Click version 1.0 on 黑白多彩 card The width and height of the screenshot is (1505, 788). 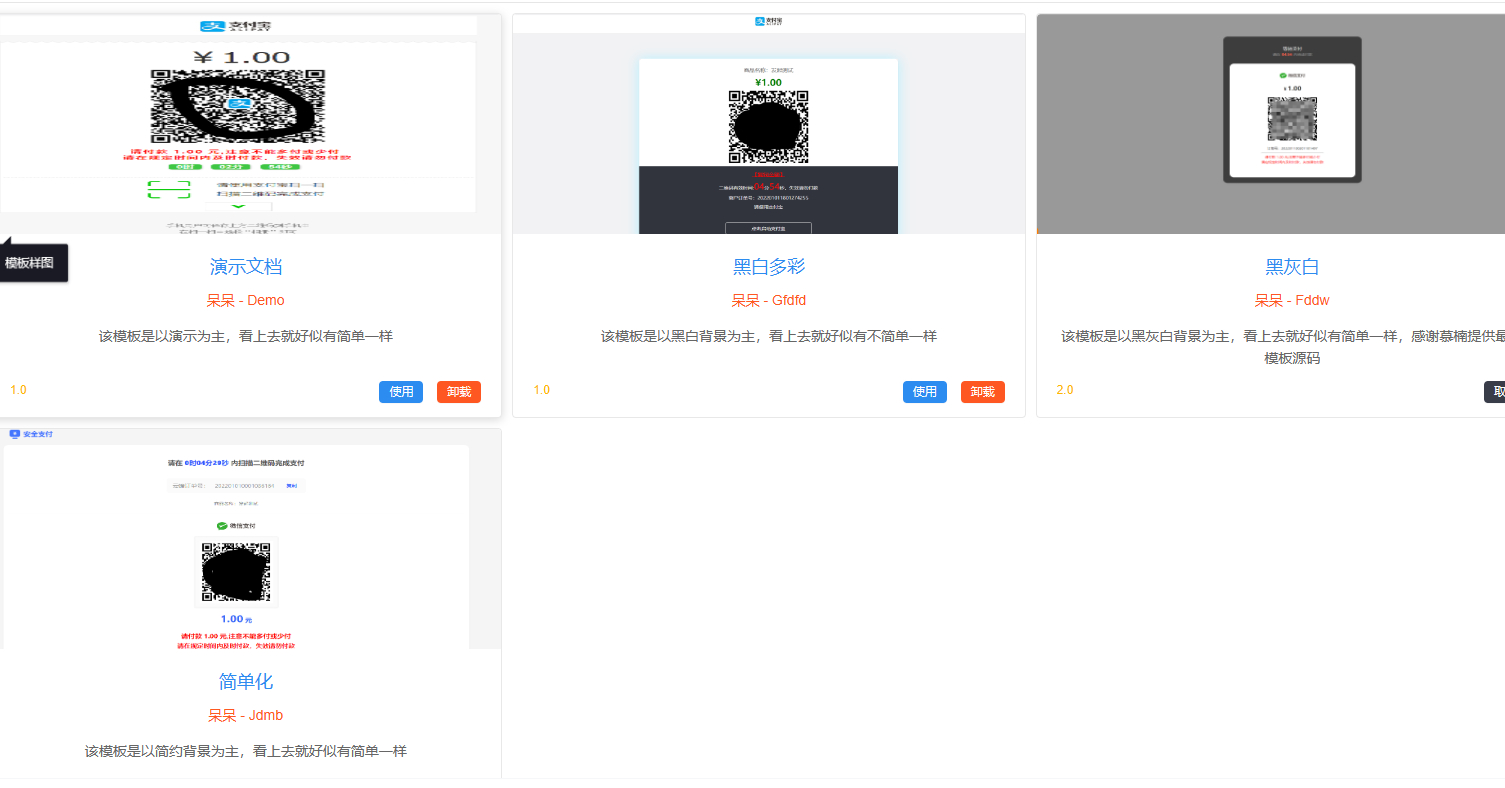tap(541, 390)
